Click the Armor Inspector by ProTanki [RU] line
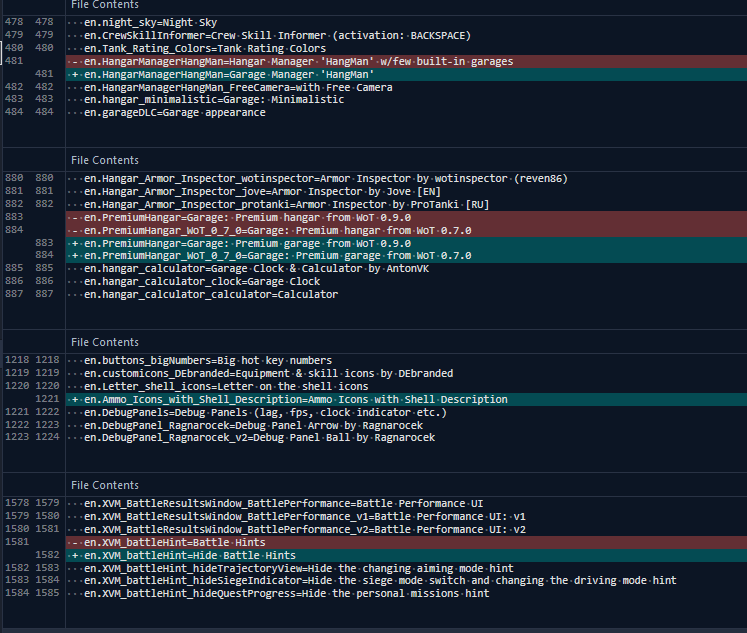This screenshot has height=633, width=747. pos(287,204)
